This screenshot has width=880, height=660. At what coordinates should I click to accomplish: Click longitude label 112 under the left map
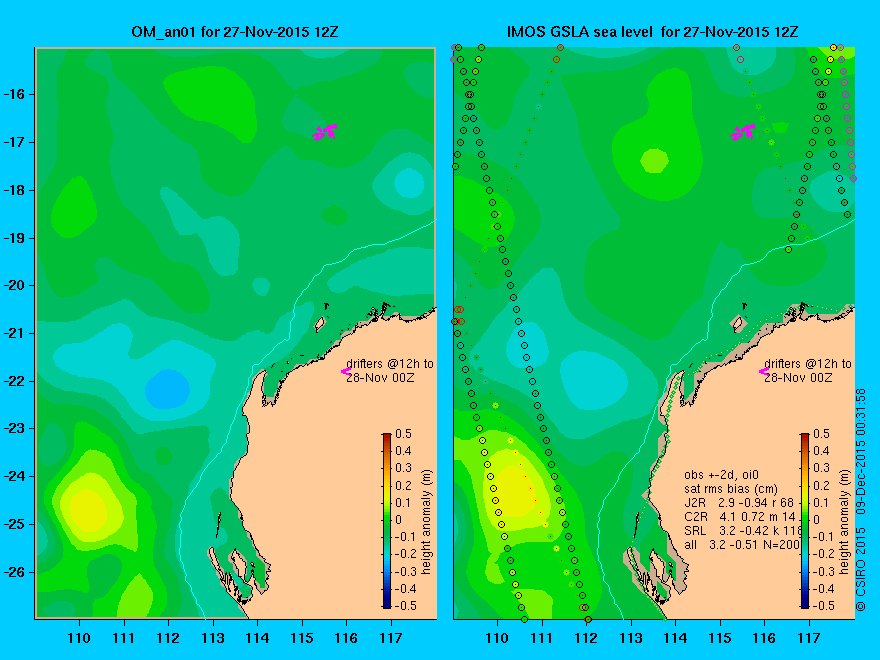click(168, 638)
